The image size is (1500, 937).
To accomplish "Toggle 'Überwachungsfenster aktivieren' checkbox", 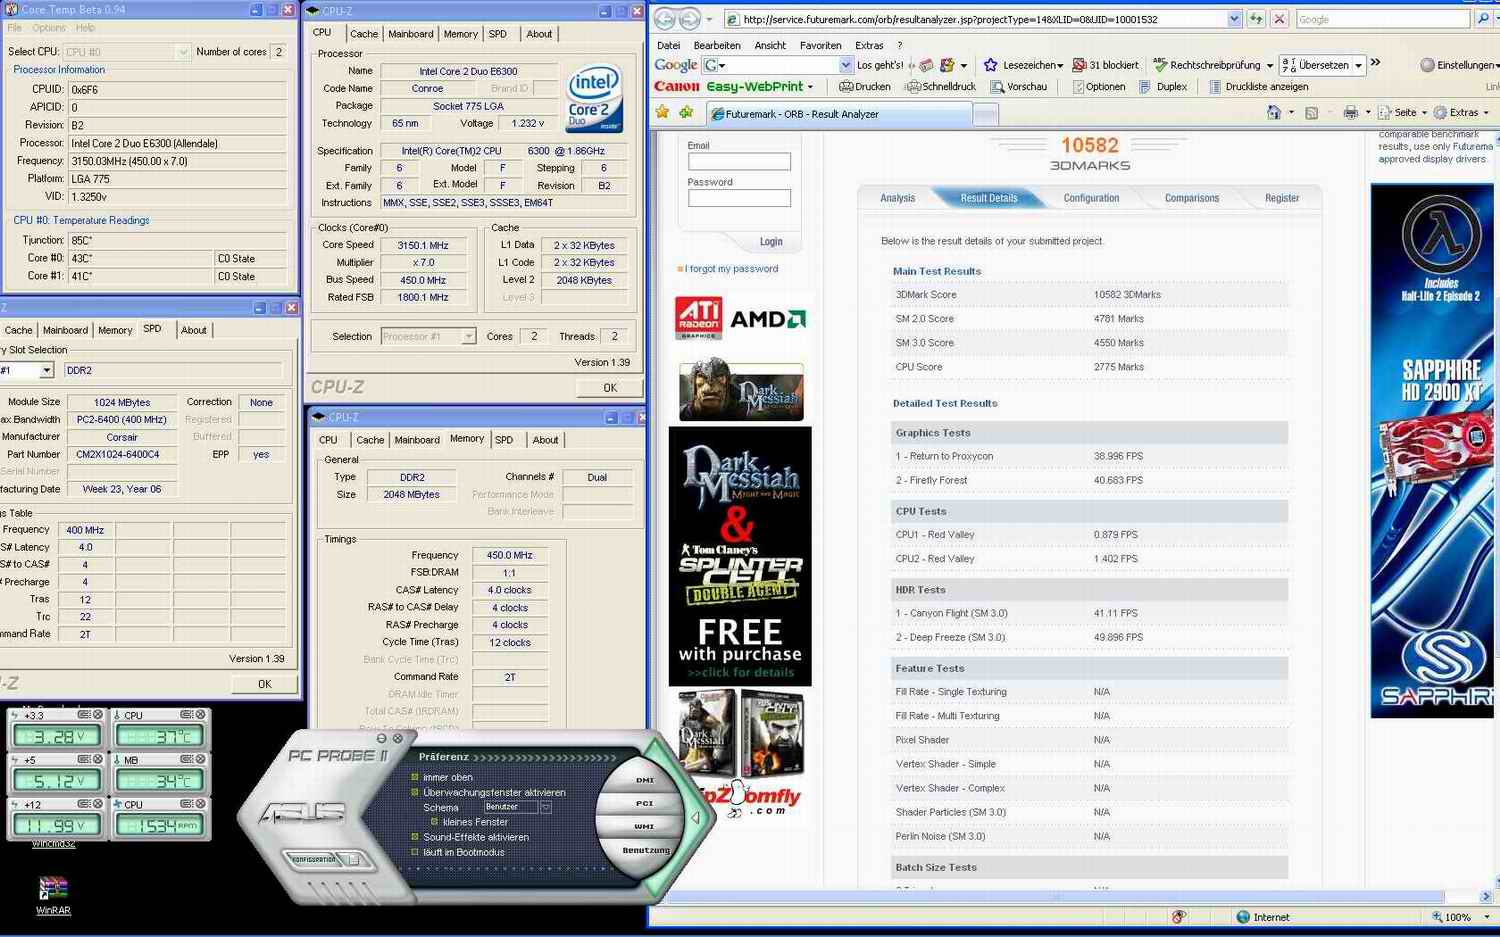I will click(415, 792).
